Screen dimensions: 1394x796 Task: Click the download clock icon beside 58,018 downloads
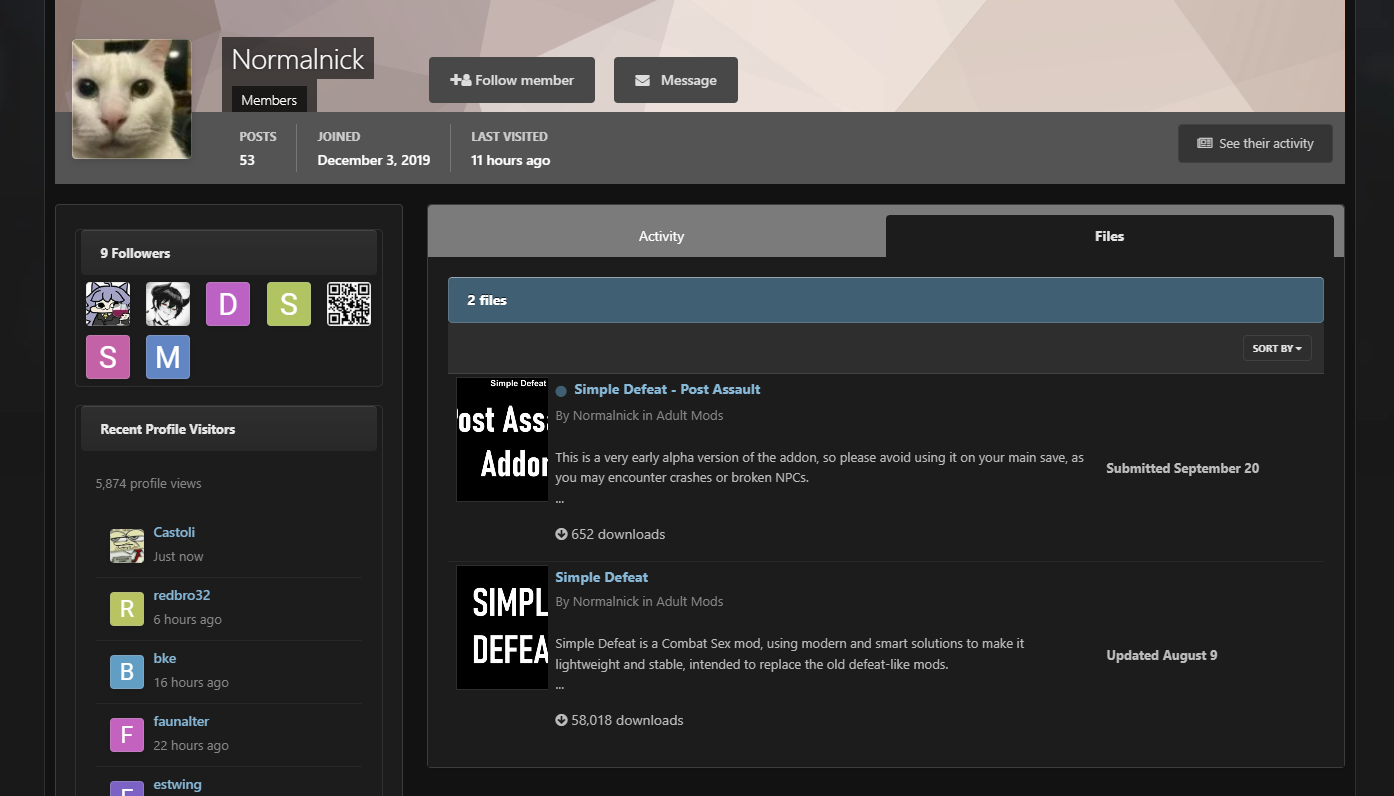tap(560, 719)
